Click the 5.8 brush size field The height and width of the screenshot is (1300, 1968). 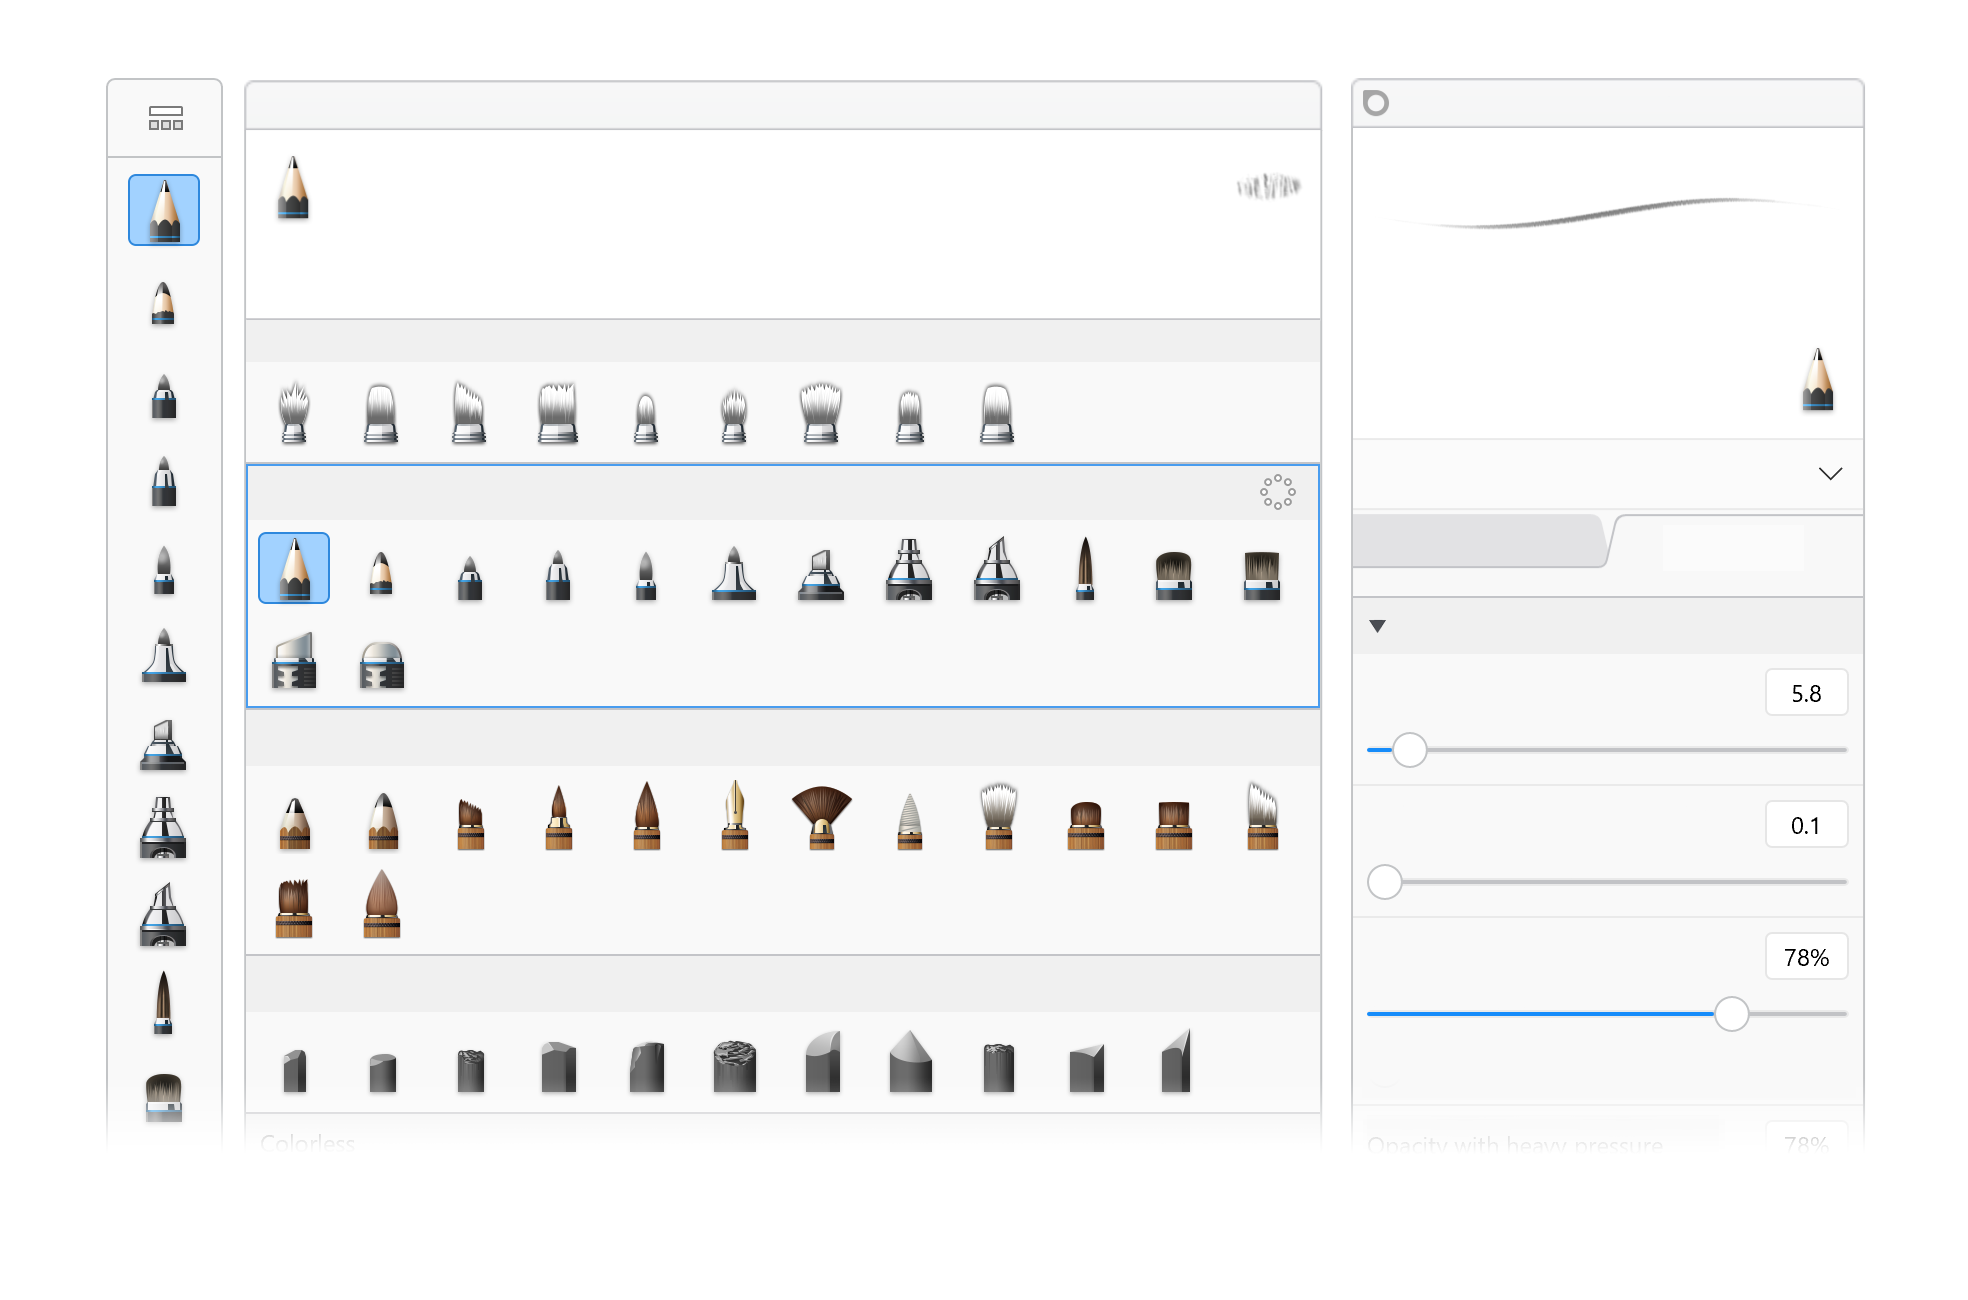coord(1805,693)
